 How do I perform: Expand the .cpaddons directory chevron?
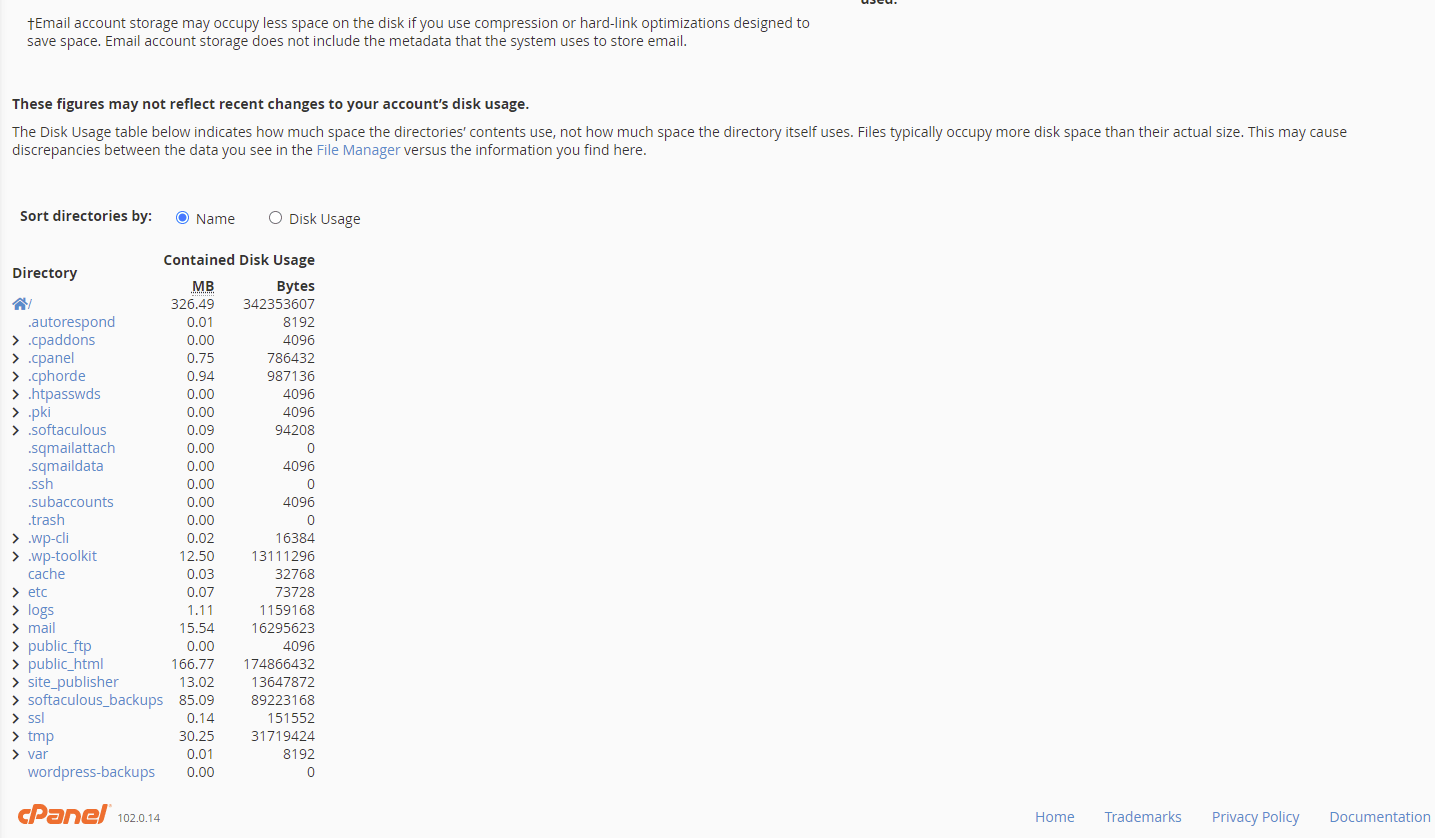point(16,340)
